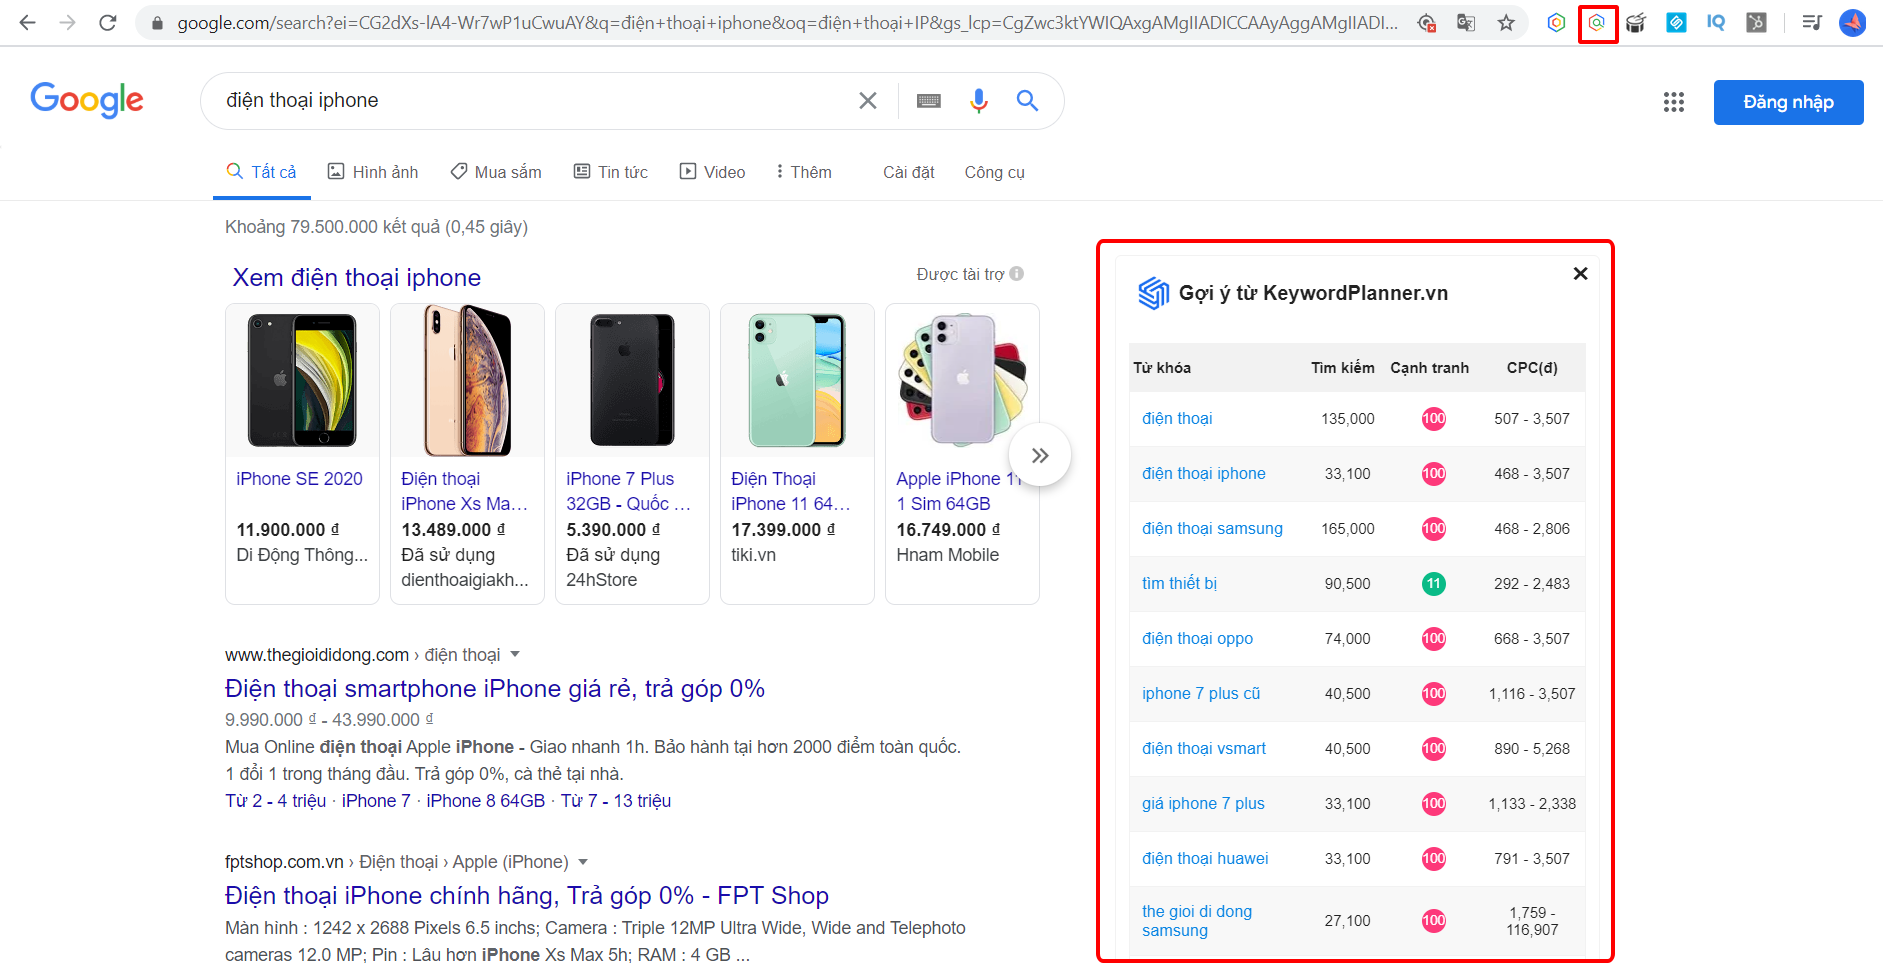Close the KeywordPlanner suggestions panel
Viewport: 1883px width, 963px height.
coord(1580,273)
